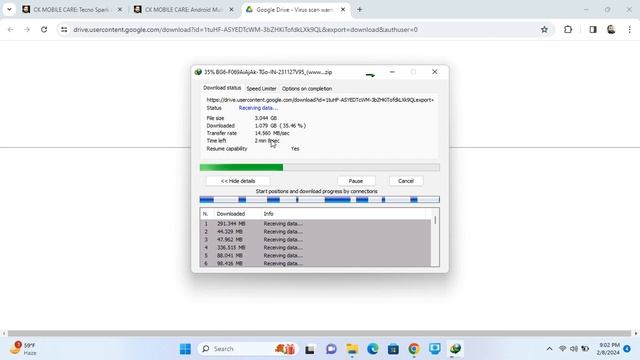640x360 pixels.
Task: Open the monitor app icon on taskbar
Action: pos(435,349)
